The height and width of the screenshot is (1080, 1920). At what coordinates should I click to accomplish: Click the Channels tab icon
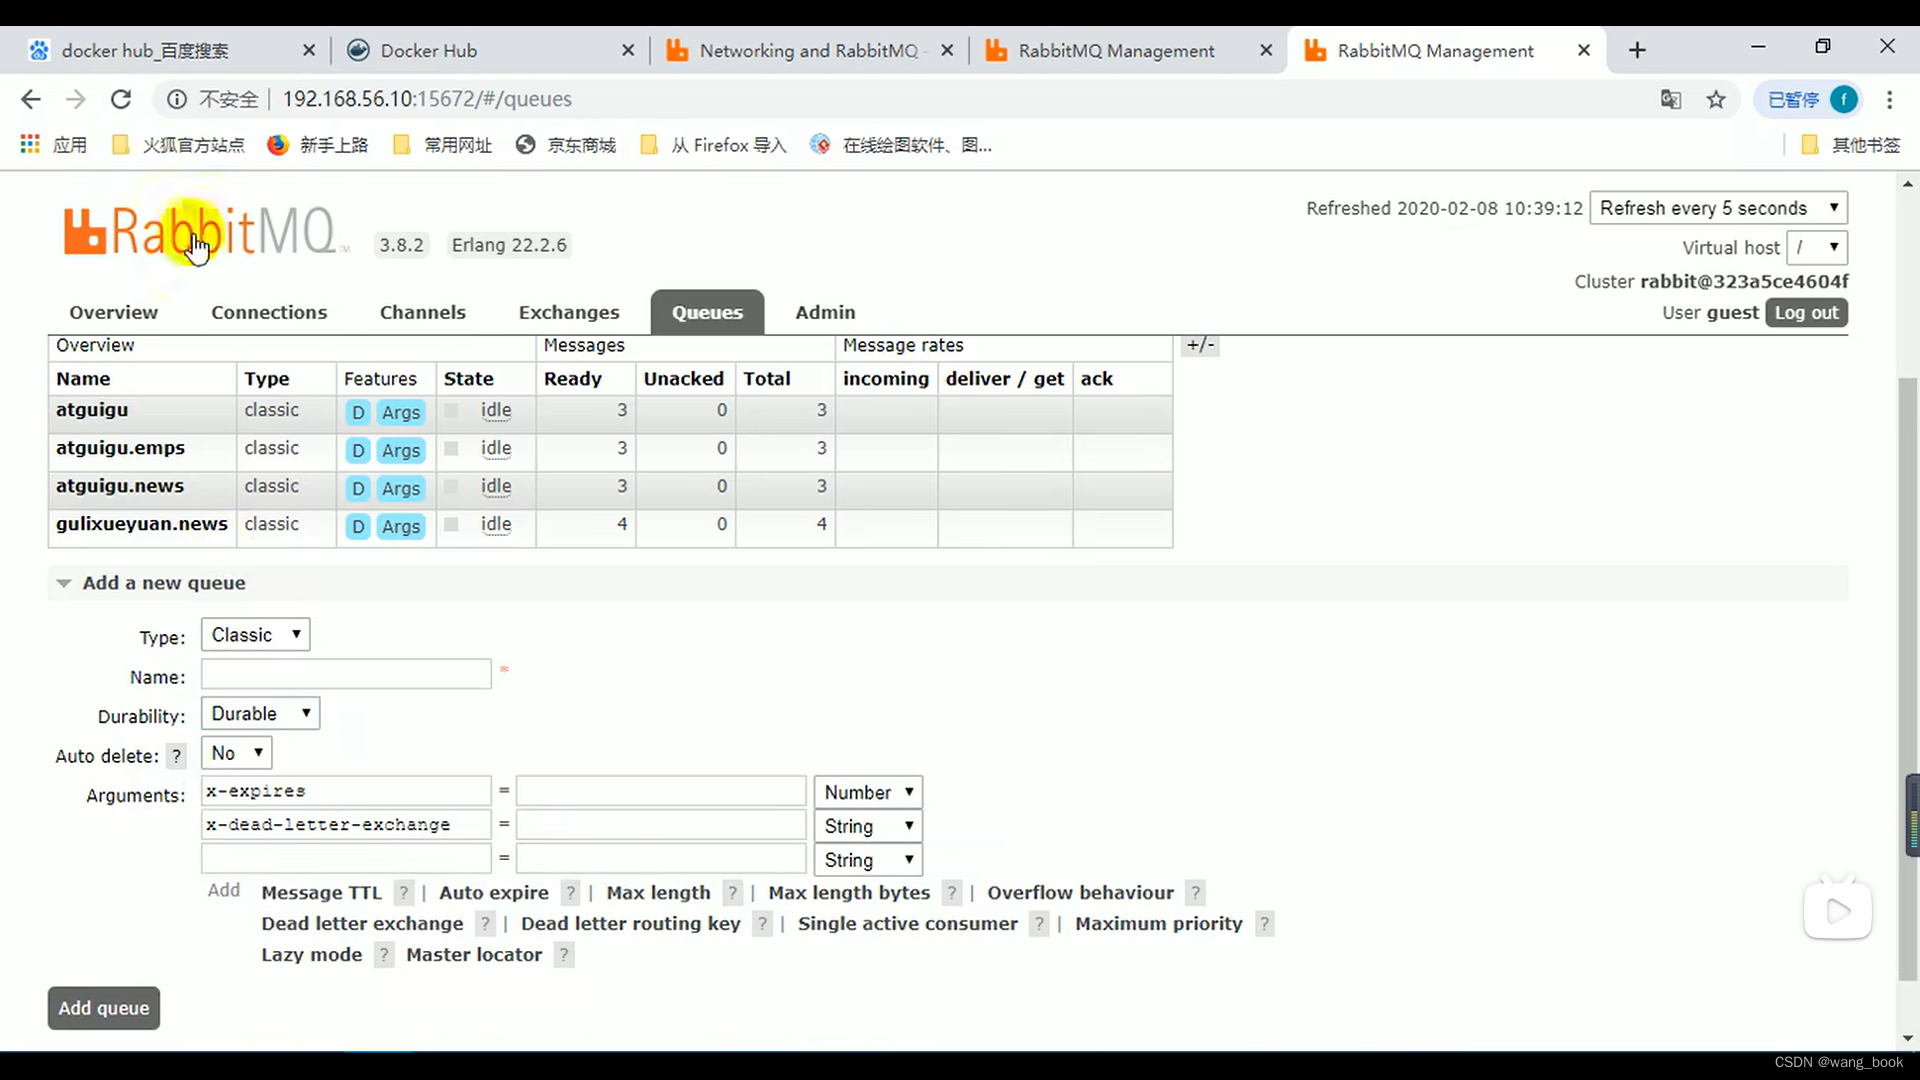[x=423, y=311]
